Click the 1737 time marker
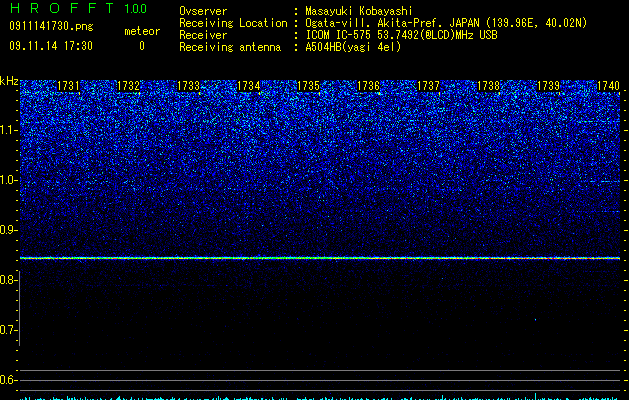629x400 pixels. 428,86
